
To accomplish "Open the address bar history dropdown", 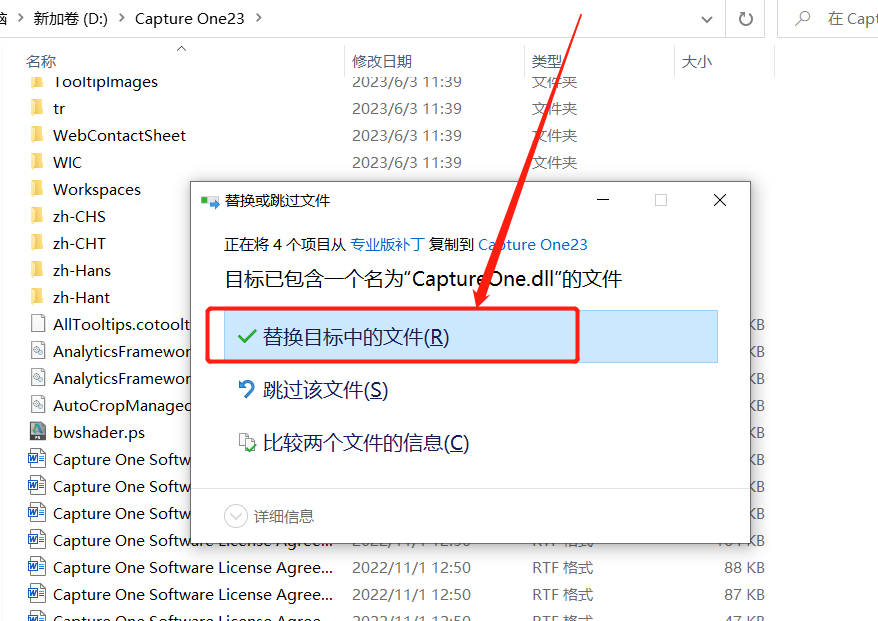I will (x=706, y=19).
